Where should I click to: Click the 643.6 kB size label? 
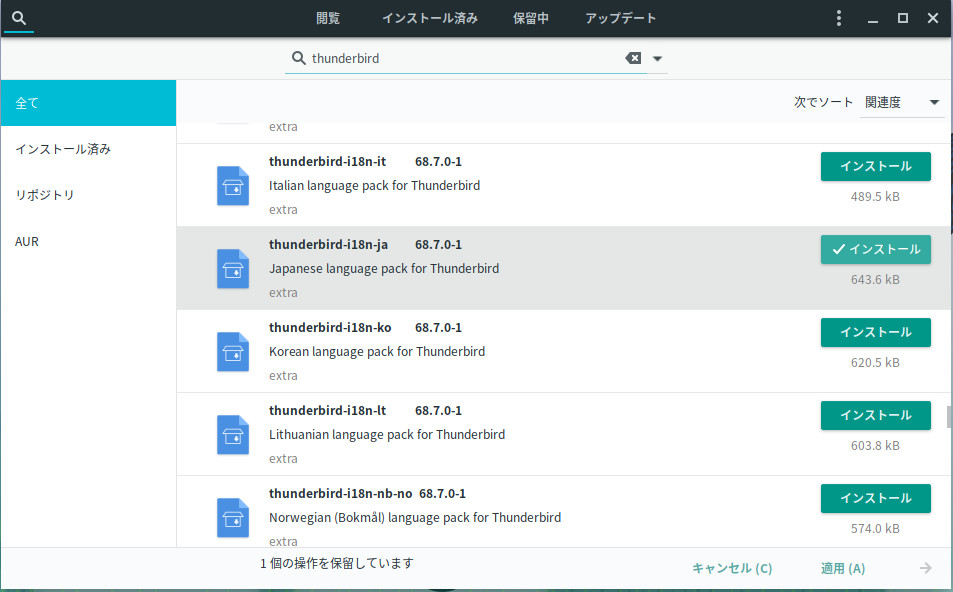click(x=875, y=280)
